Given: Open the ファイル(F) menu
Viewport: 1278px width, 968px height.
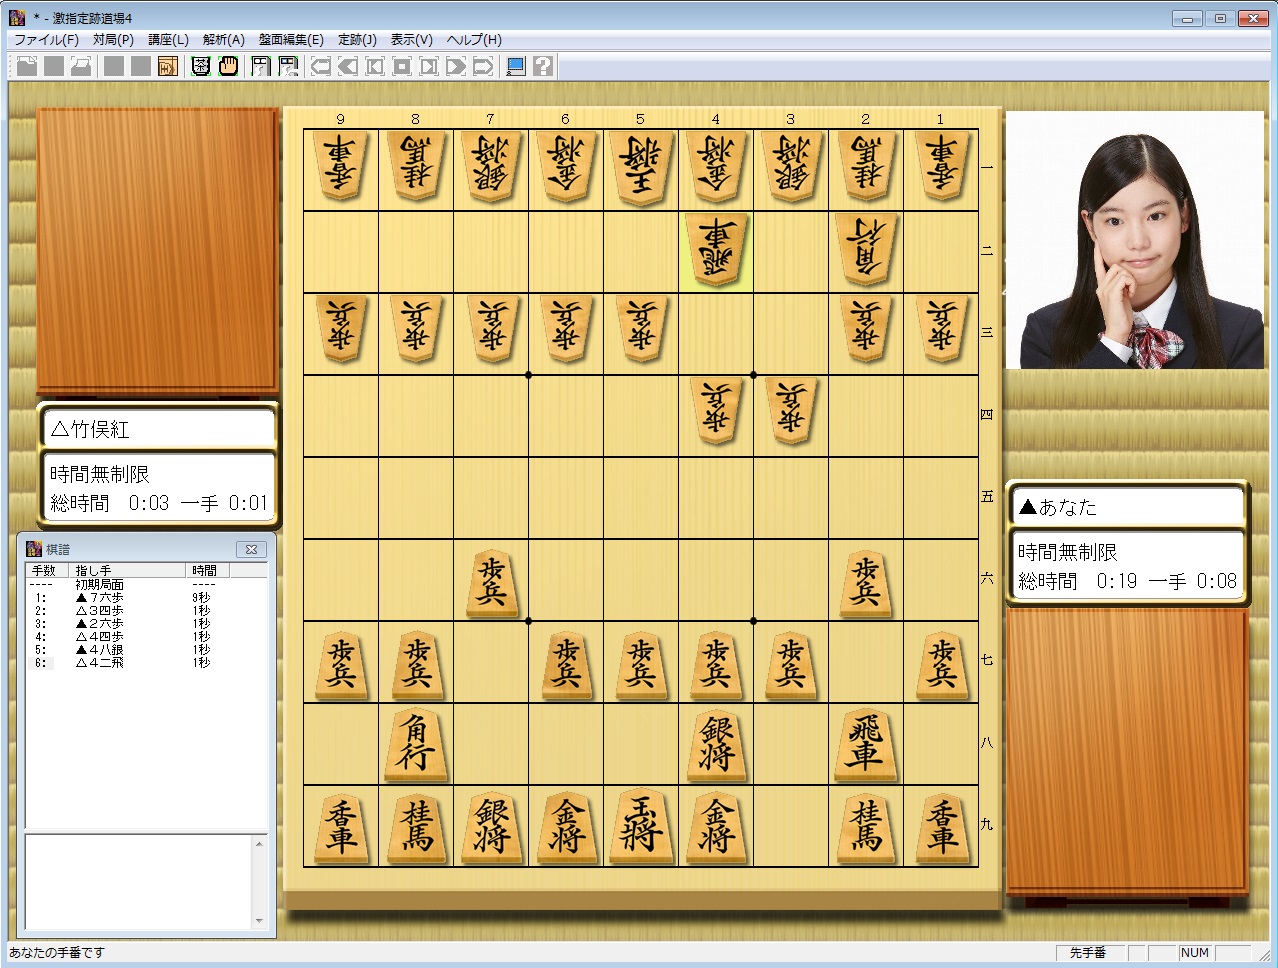Looking at the screenshot, I should pos(46,40).
